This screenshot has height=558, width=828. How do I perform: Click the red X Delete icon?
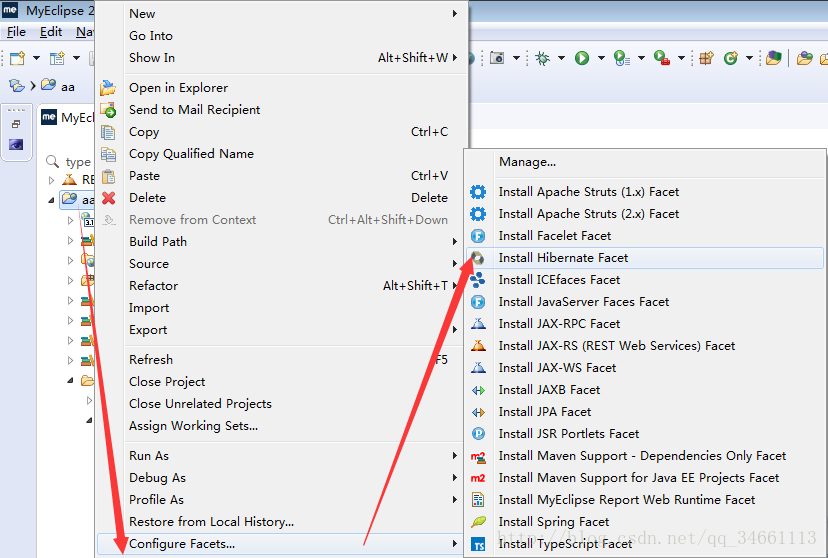109,198
